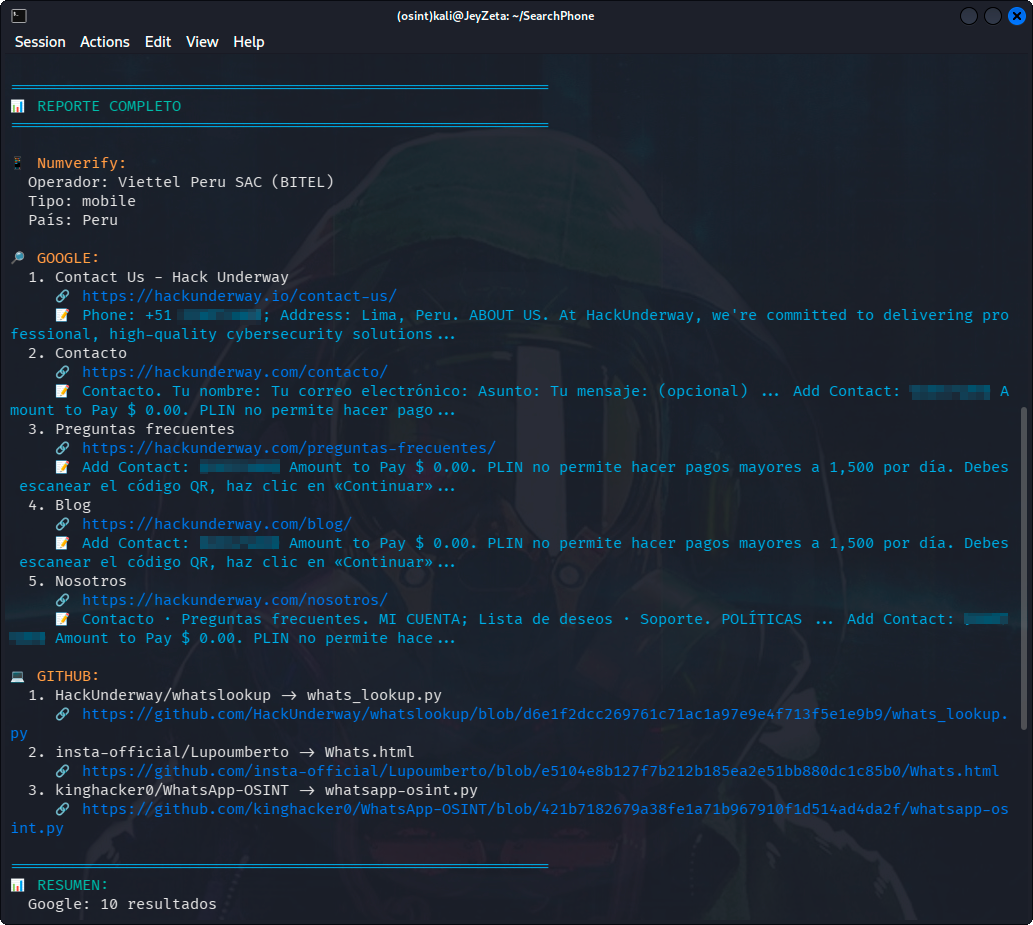1033x925 pixels.
Task: Click result title '4. Blog'
Action: [x=59, y=505]
